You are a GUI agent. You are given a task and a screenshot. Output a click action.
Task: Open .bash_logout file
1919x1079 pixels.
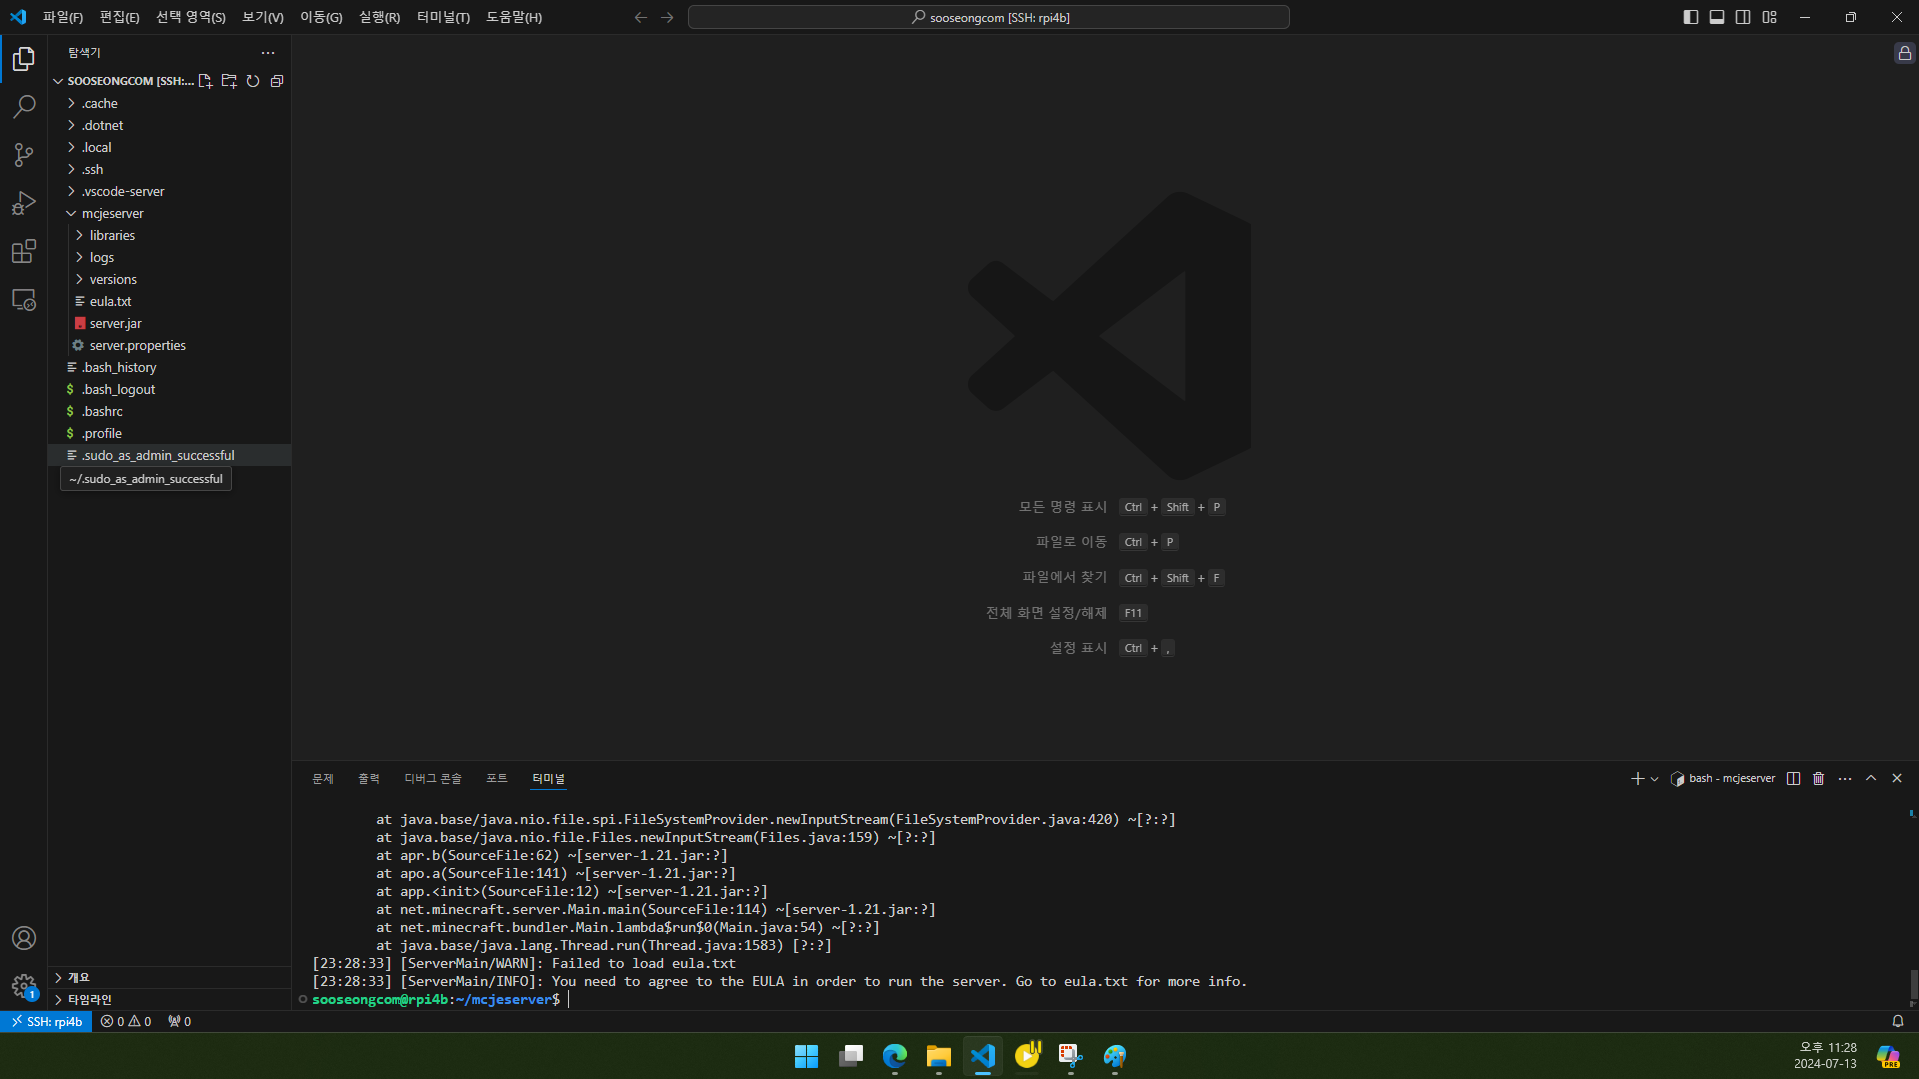pyautogui.click(x=170, y=389)
